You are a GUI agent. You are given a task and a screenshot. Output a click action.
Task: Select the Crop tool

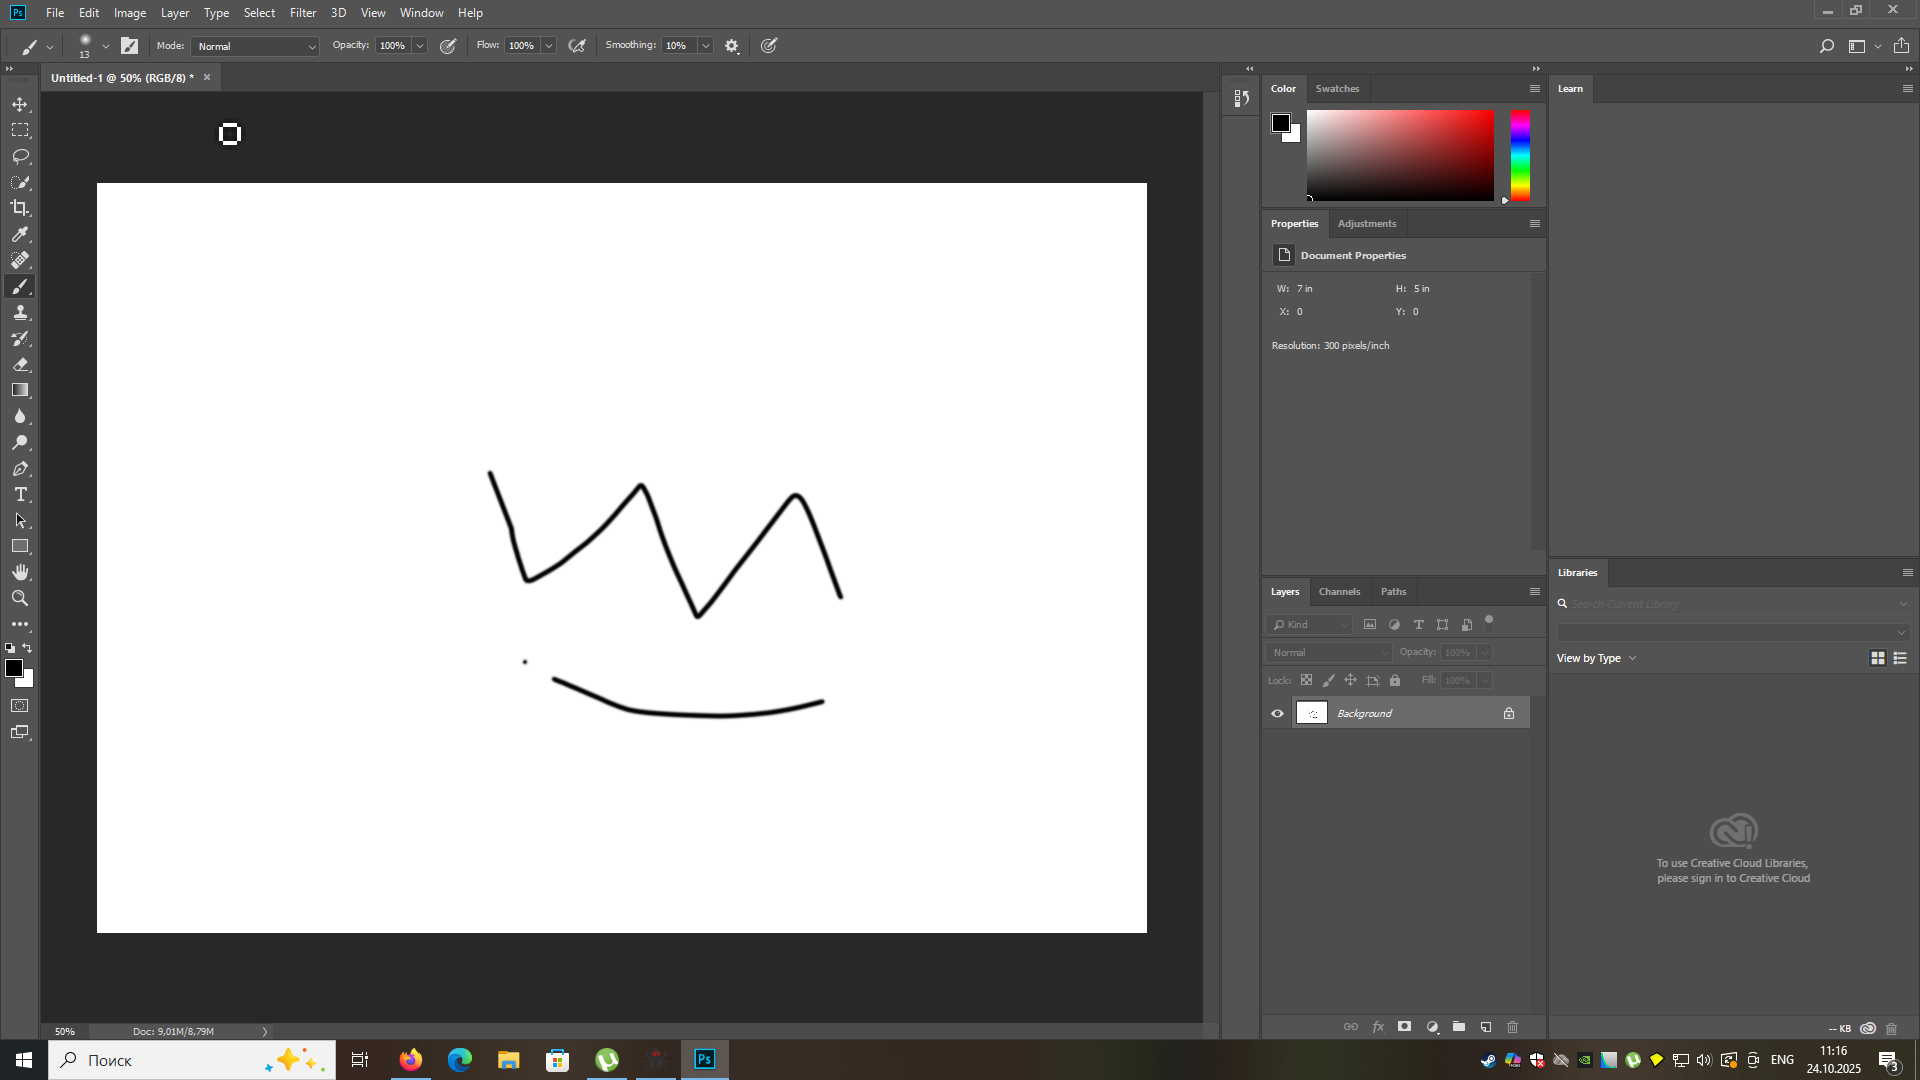tap(20, 208)
